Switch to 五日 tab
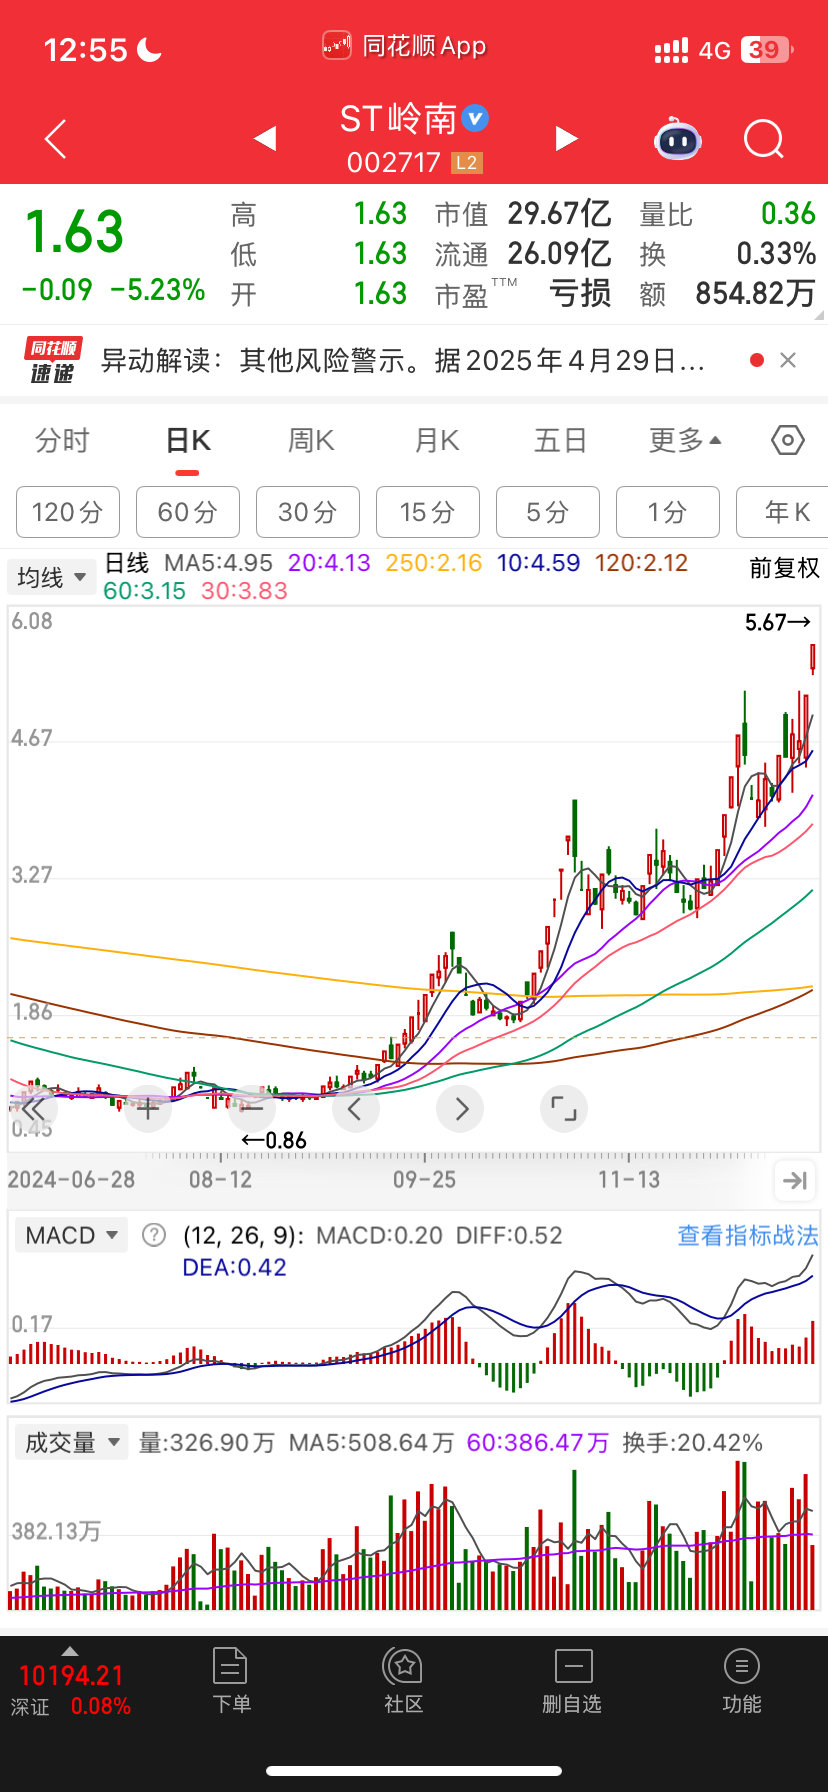 click(560, 440)
